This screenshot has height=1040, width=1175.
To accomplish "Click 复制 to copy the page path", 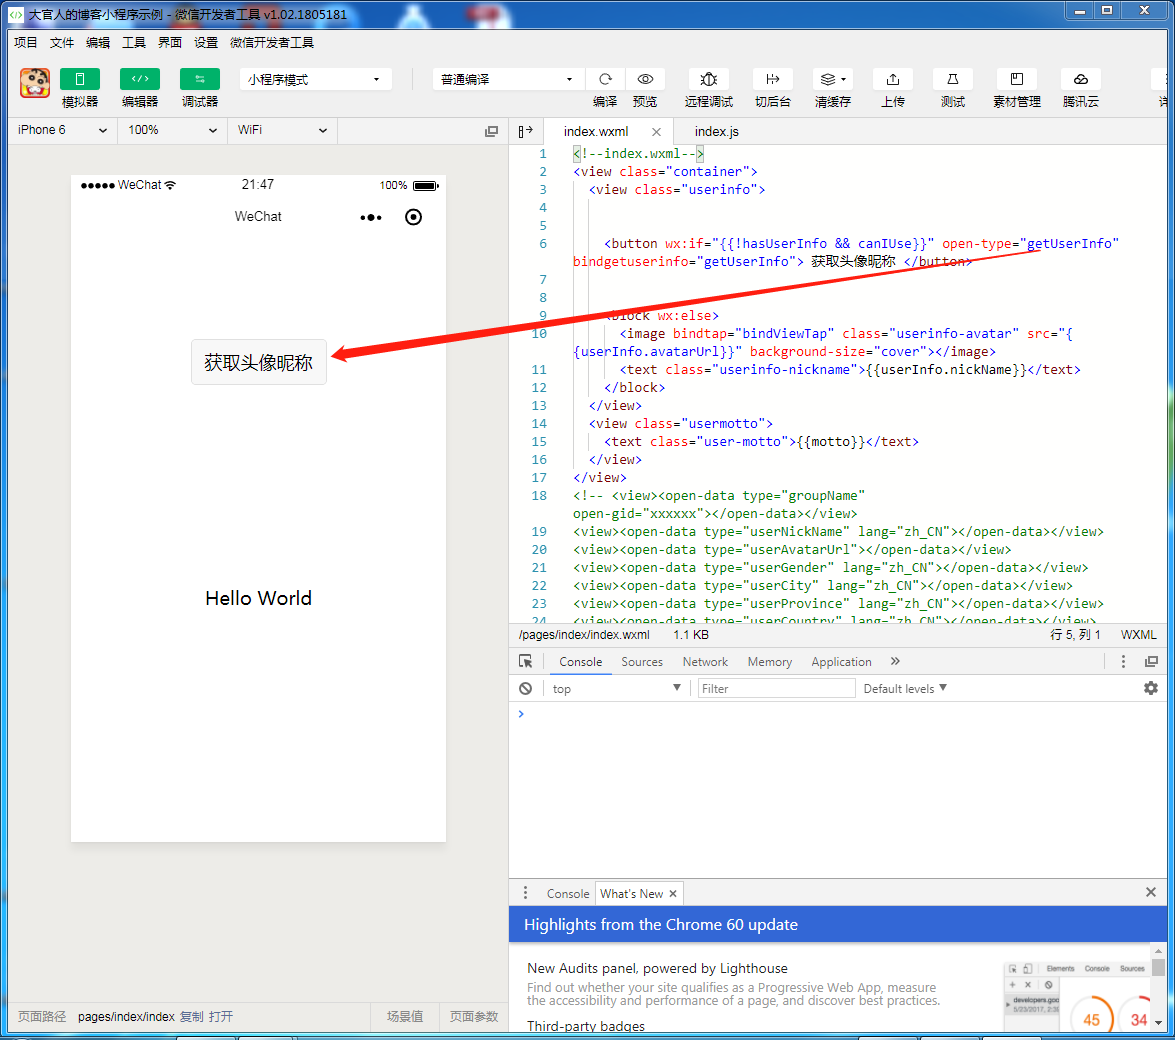I will (x=192, y=1017).
